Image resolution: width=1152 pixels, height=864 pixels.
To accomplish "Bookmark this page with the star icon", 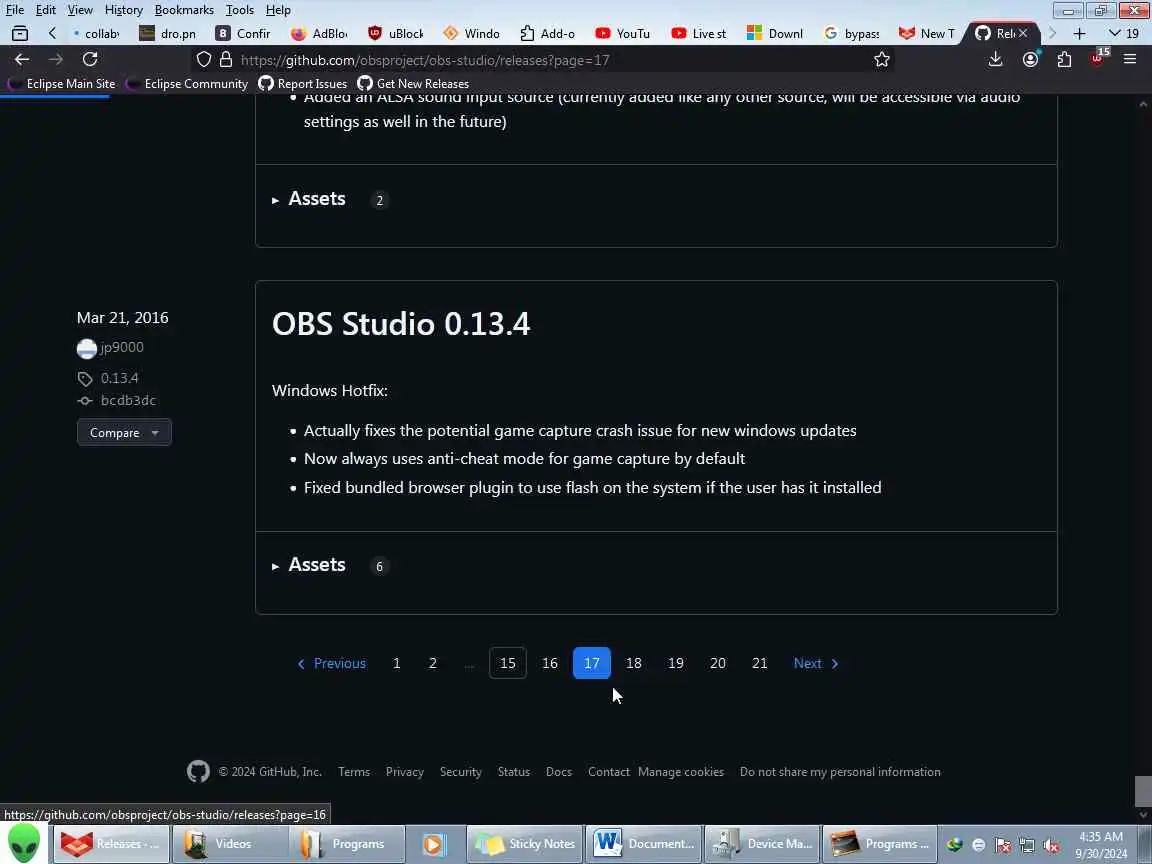I will click(x=882, y=60).
